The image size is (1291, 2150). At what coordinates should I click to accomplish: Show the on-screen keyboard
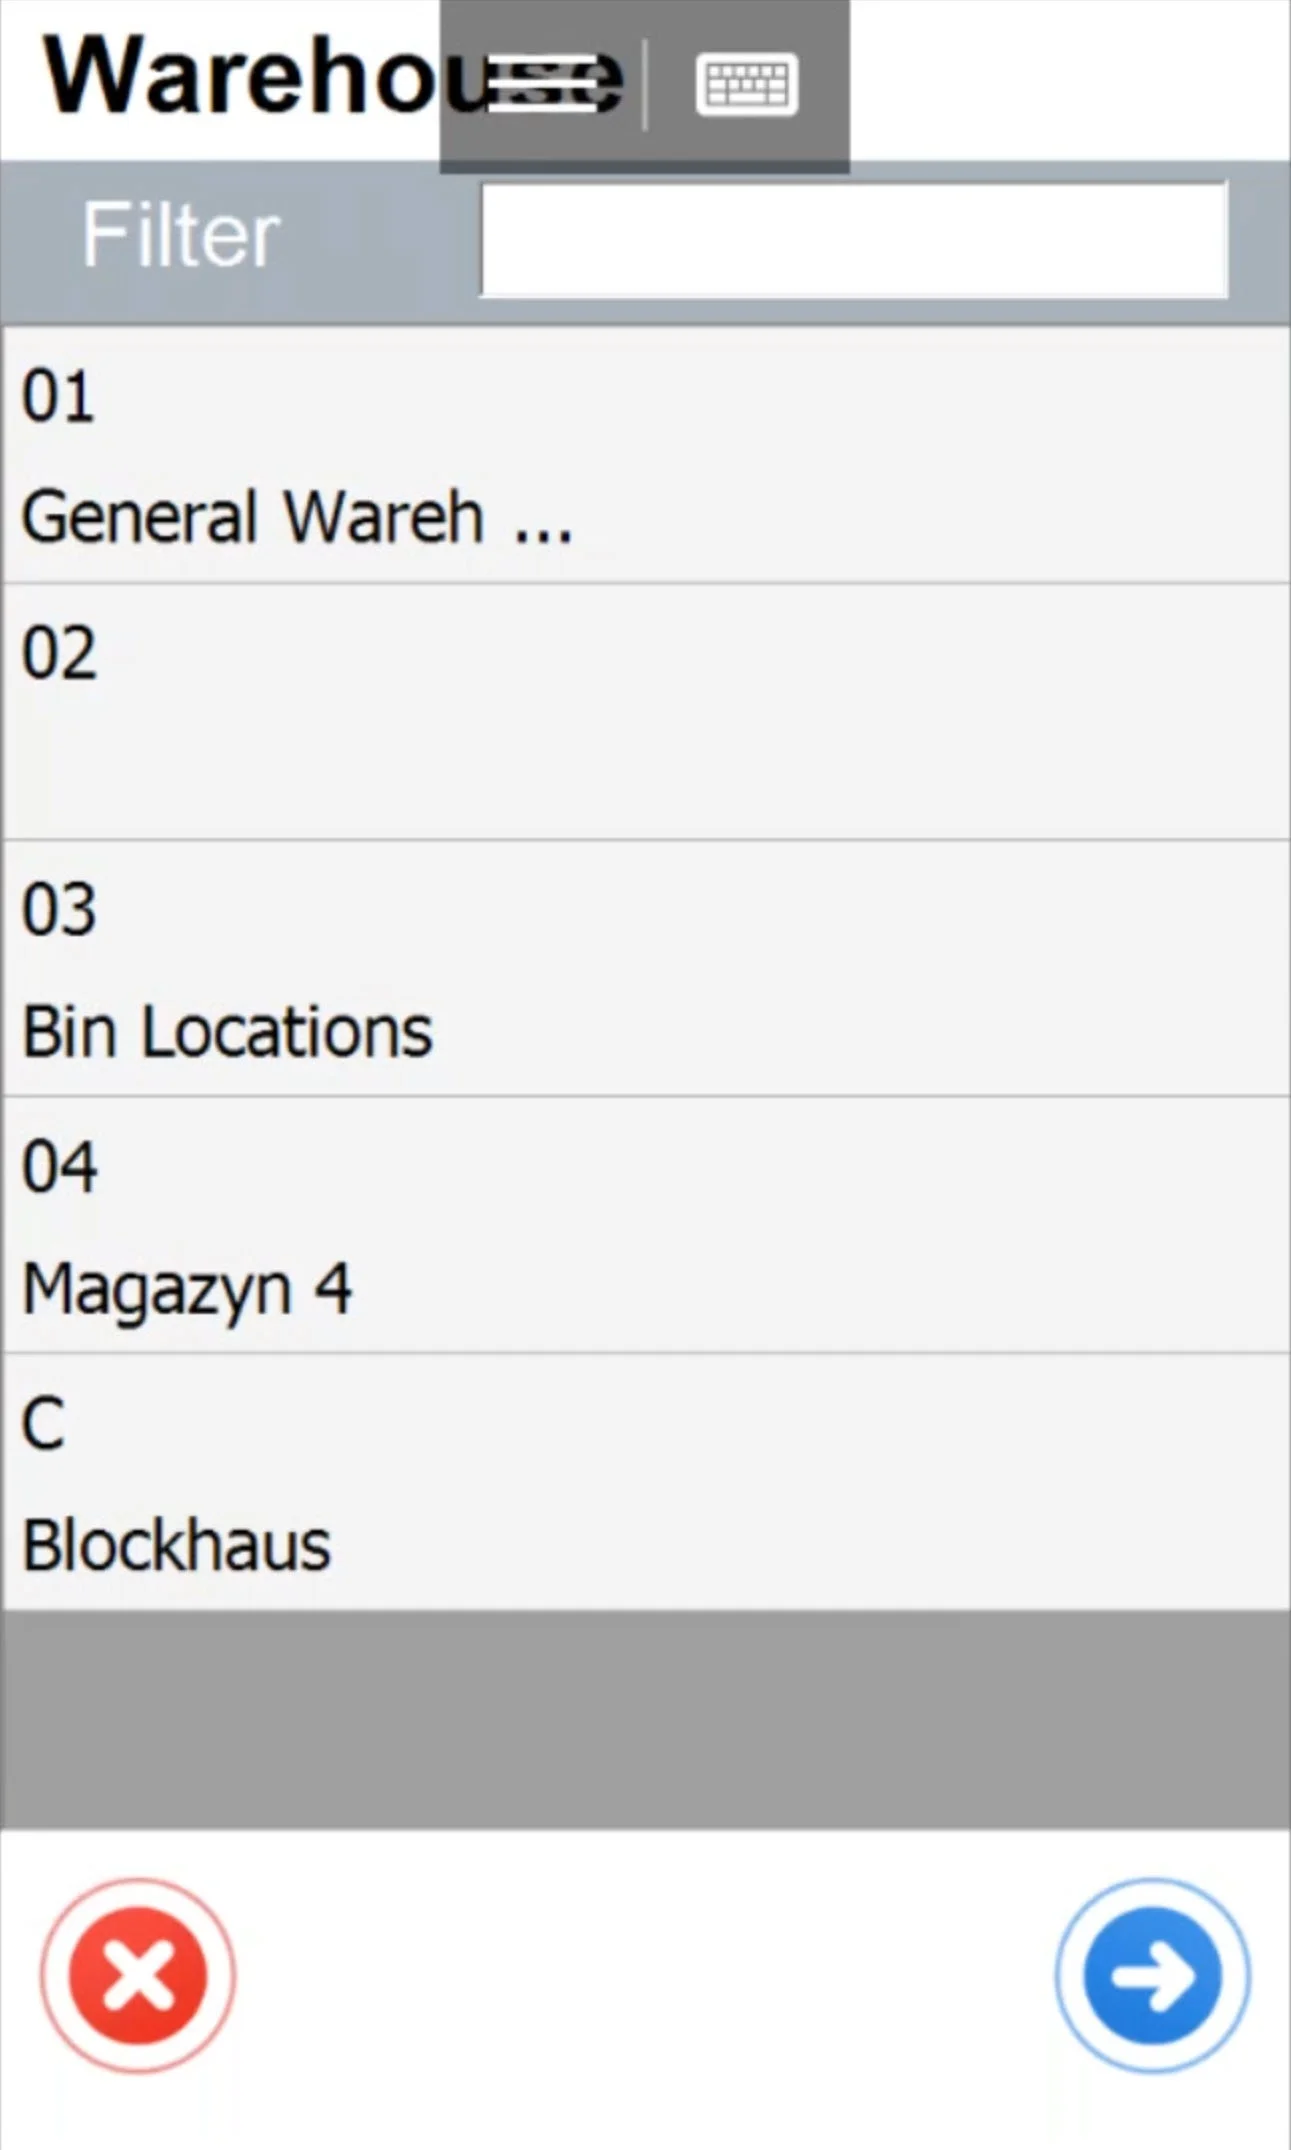(746, 84)
